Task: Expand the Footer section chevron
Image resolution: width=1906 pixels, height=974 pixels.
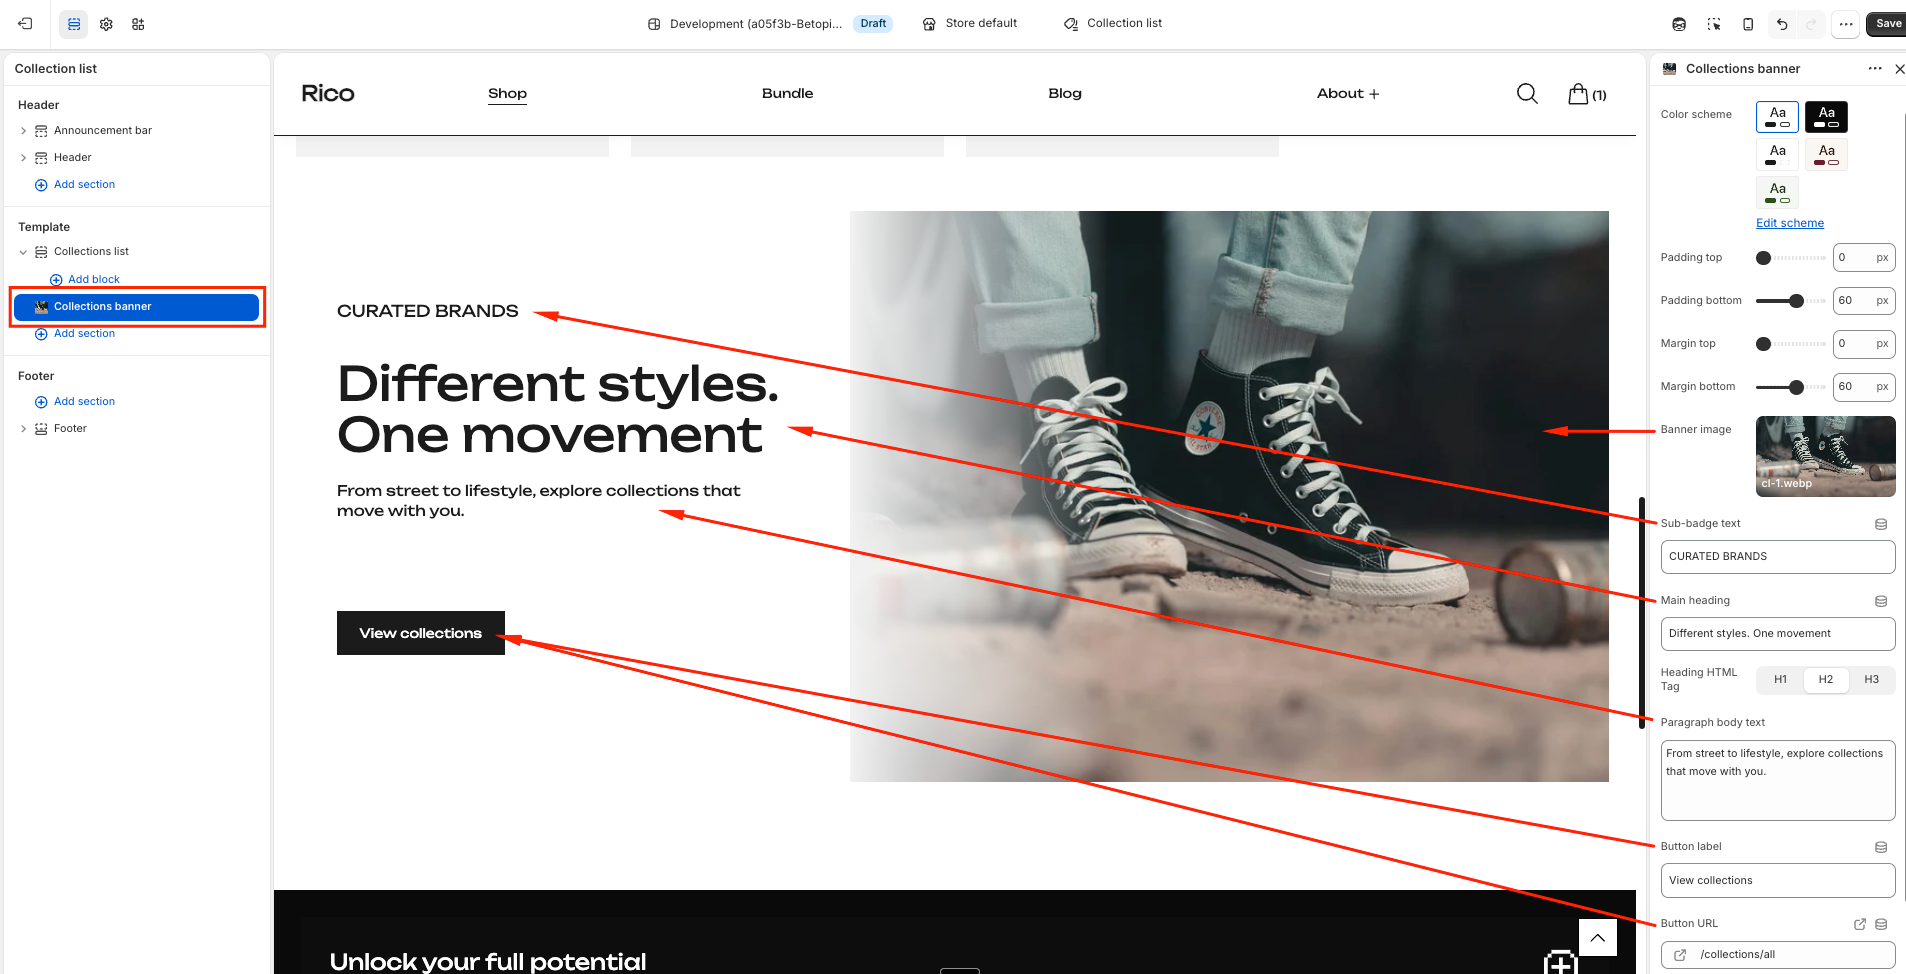Action: pos(24,429)
